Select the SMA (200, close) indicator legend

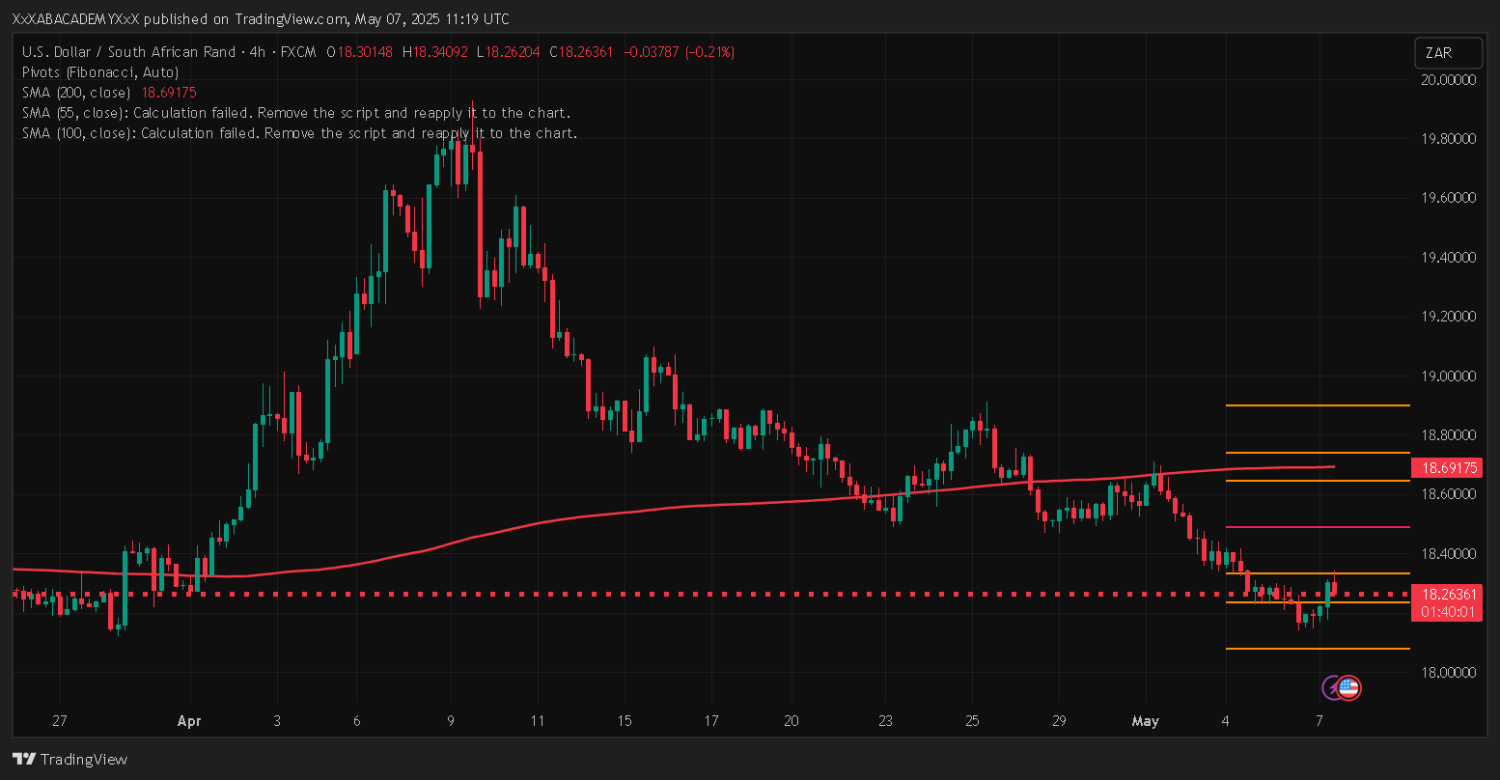[76, 92]
